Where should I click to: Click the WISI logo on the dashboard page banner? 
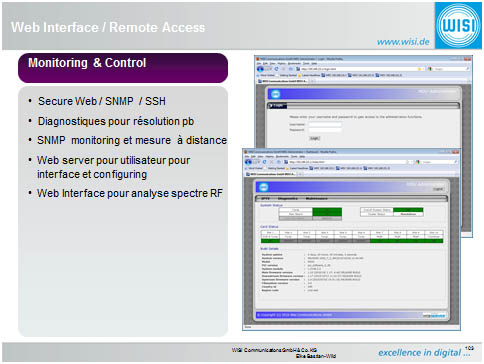point(263,187)
